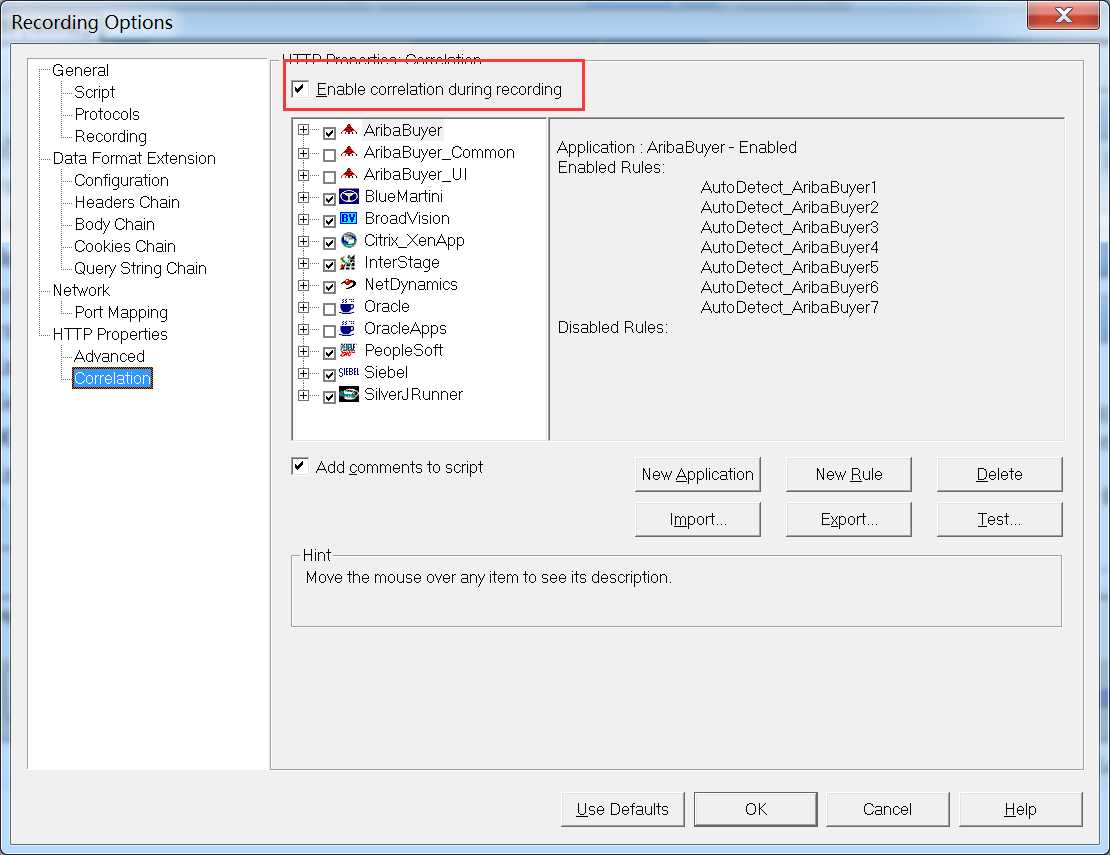The width and height of the screenshot is (1110, 855).
Task: Click the Citrix_XenApp globe icon
Action: pos(349,240)
